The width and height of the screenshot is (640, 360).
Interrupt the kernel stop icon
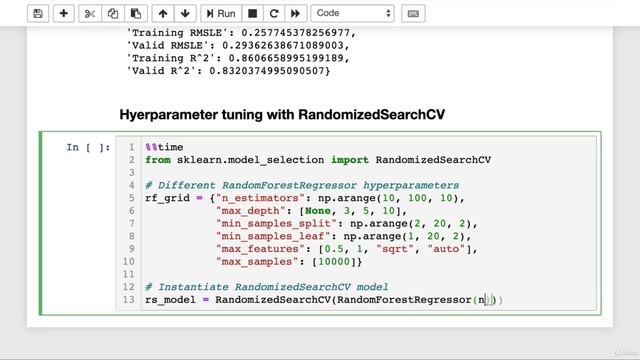coord(253,13)
